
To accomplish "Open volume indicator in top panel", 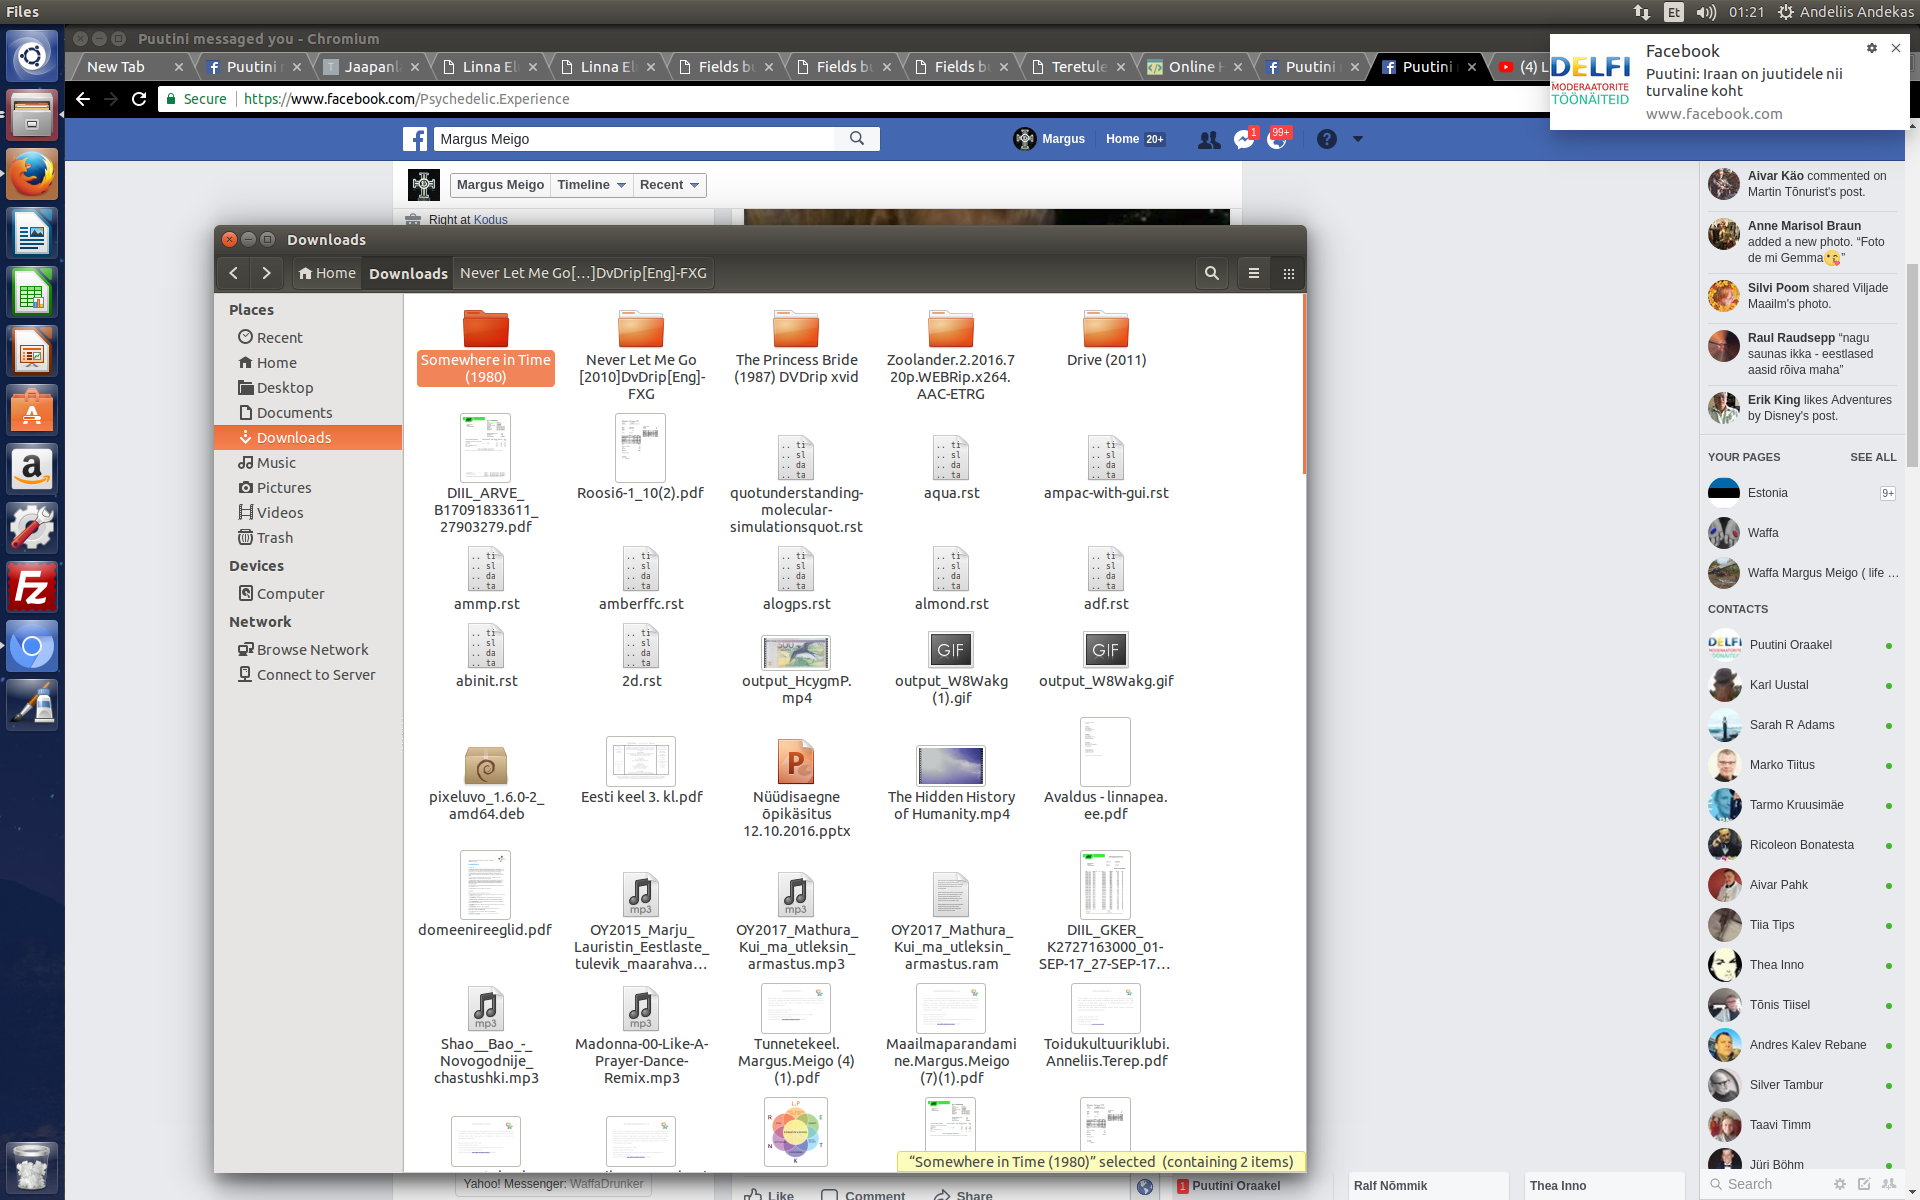I will pyautogui.click(x=1706, y=12).
